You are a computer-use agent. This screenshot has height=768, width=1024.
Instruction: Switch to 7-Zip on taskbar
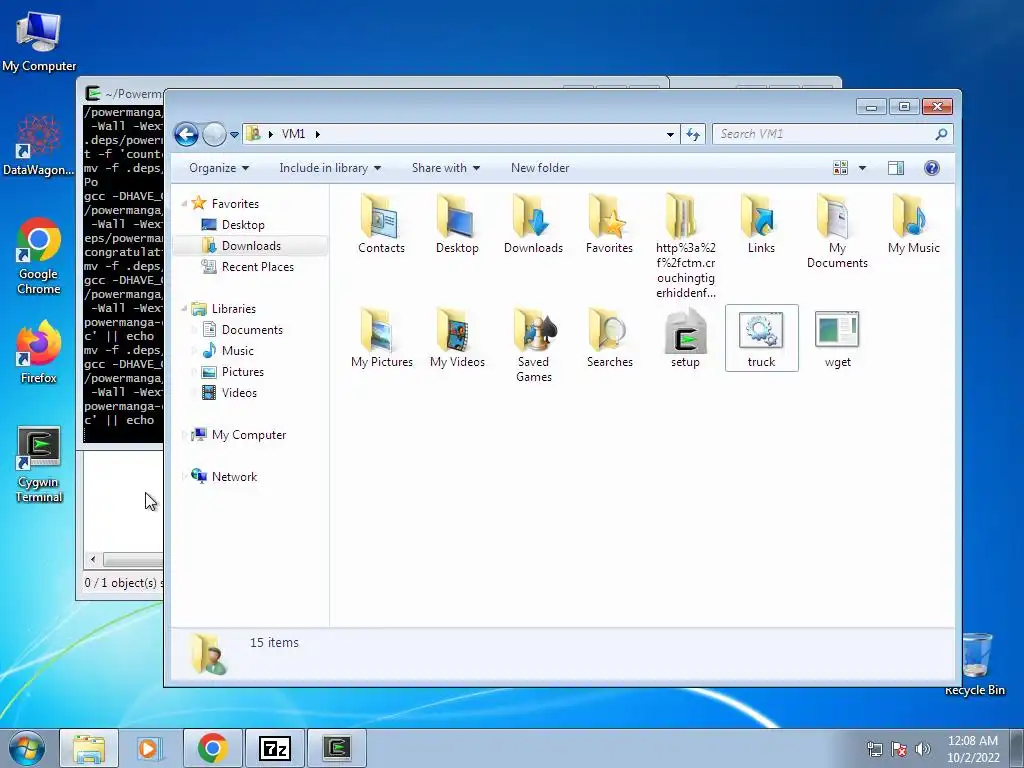[x=274, y=748]
